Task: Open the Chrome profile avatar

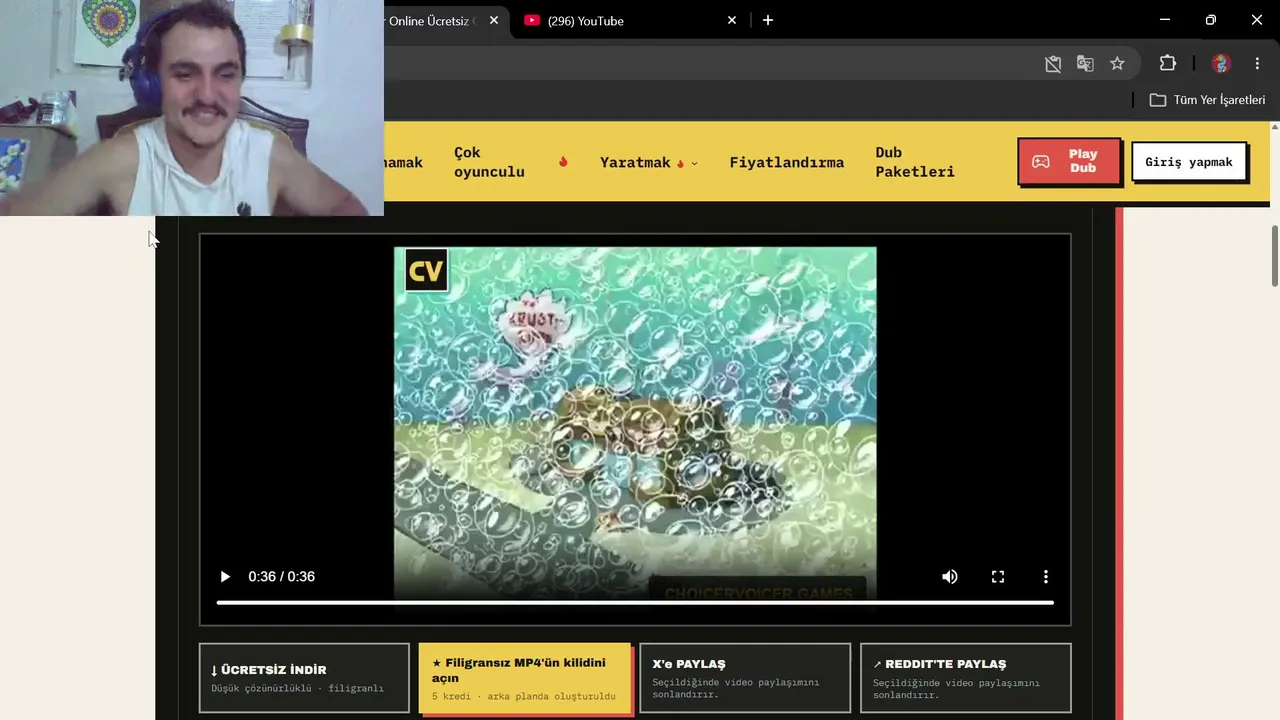Action: (1220, 64)
